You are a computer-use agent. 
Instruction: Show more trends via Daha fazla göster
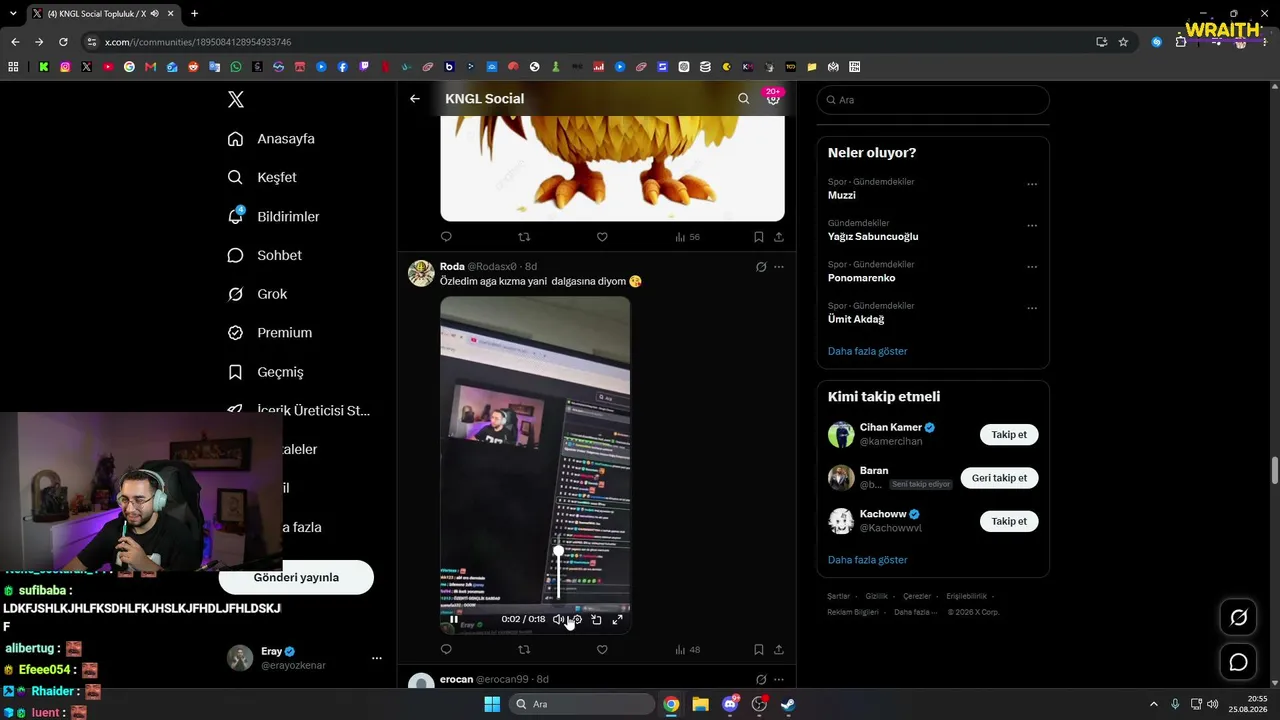tap(868, 351)
